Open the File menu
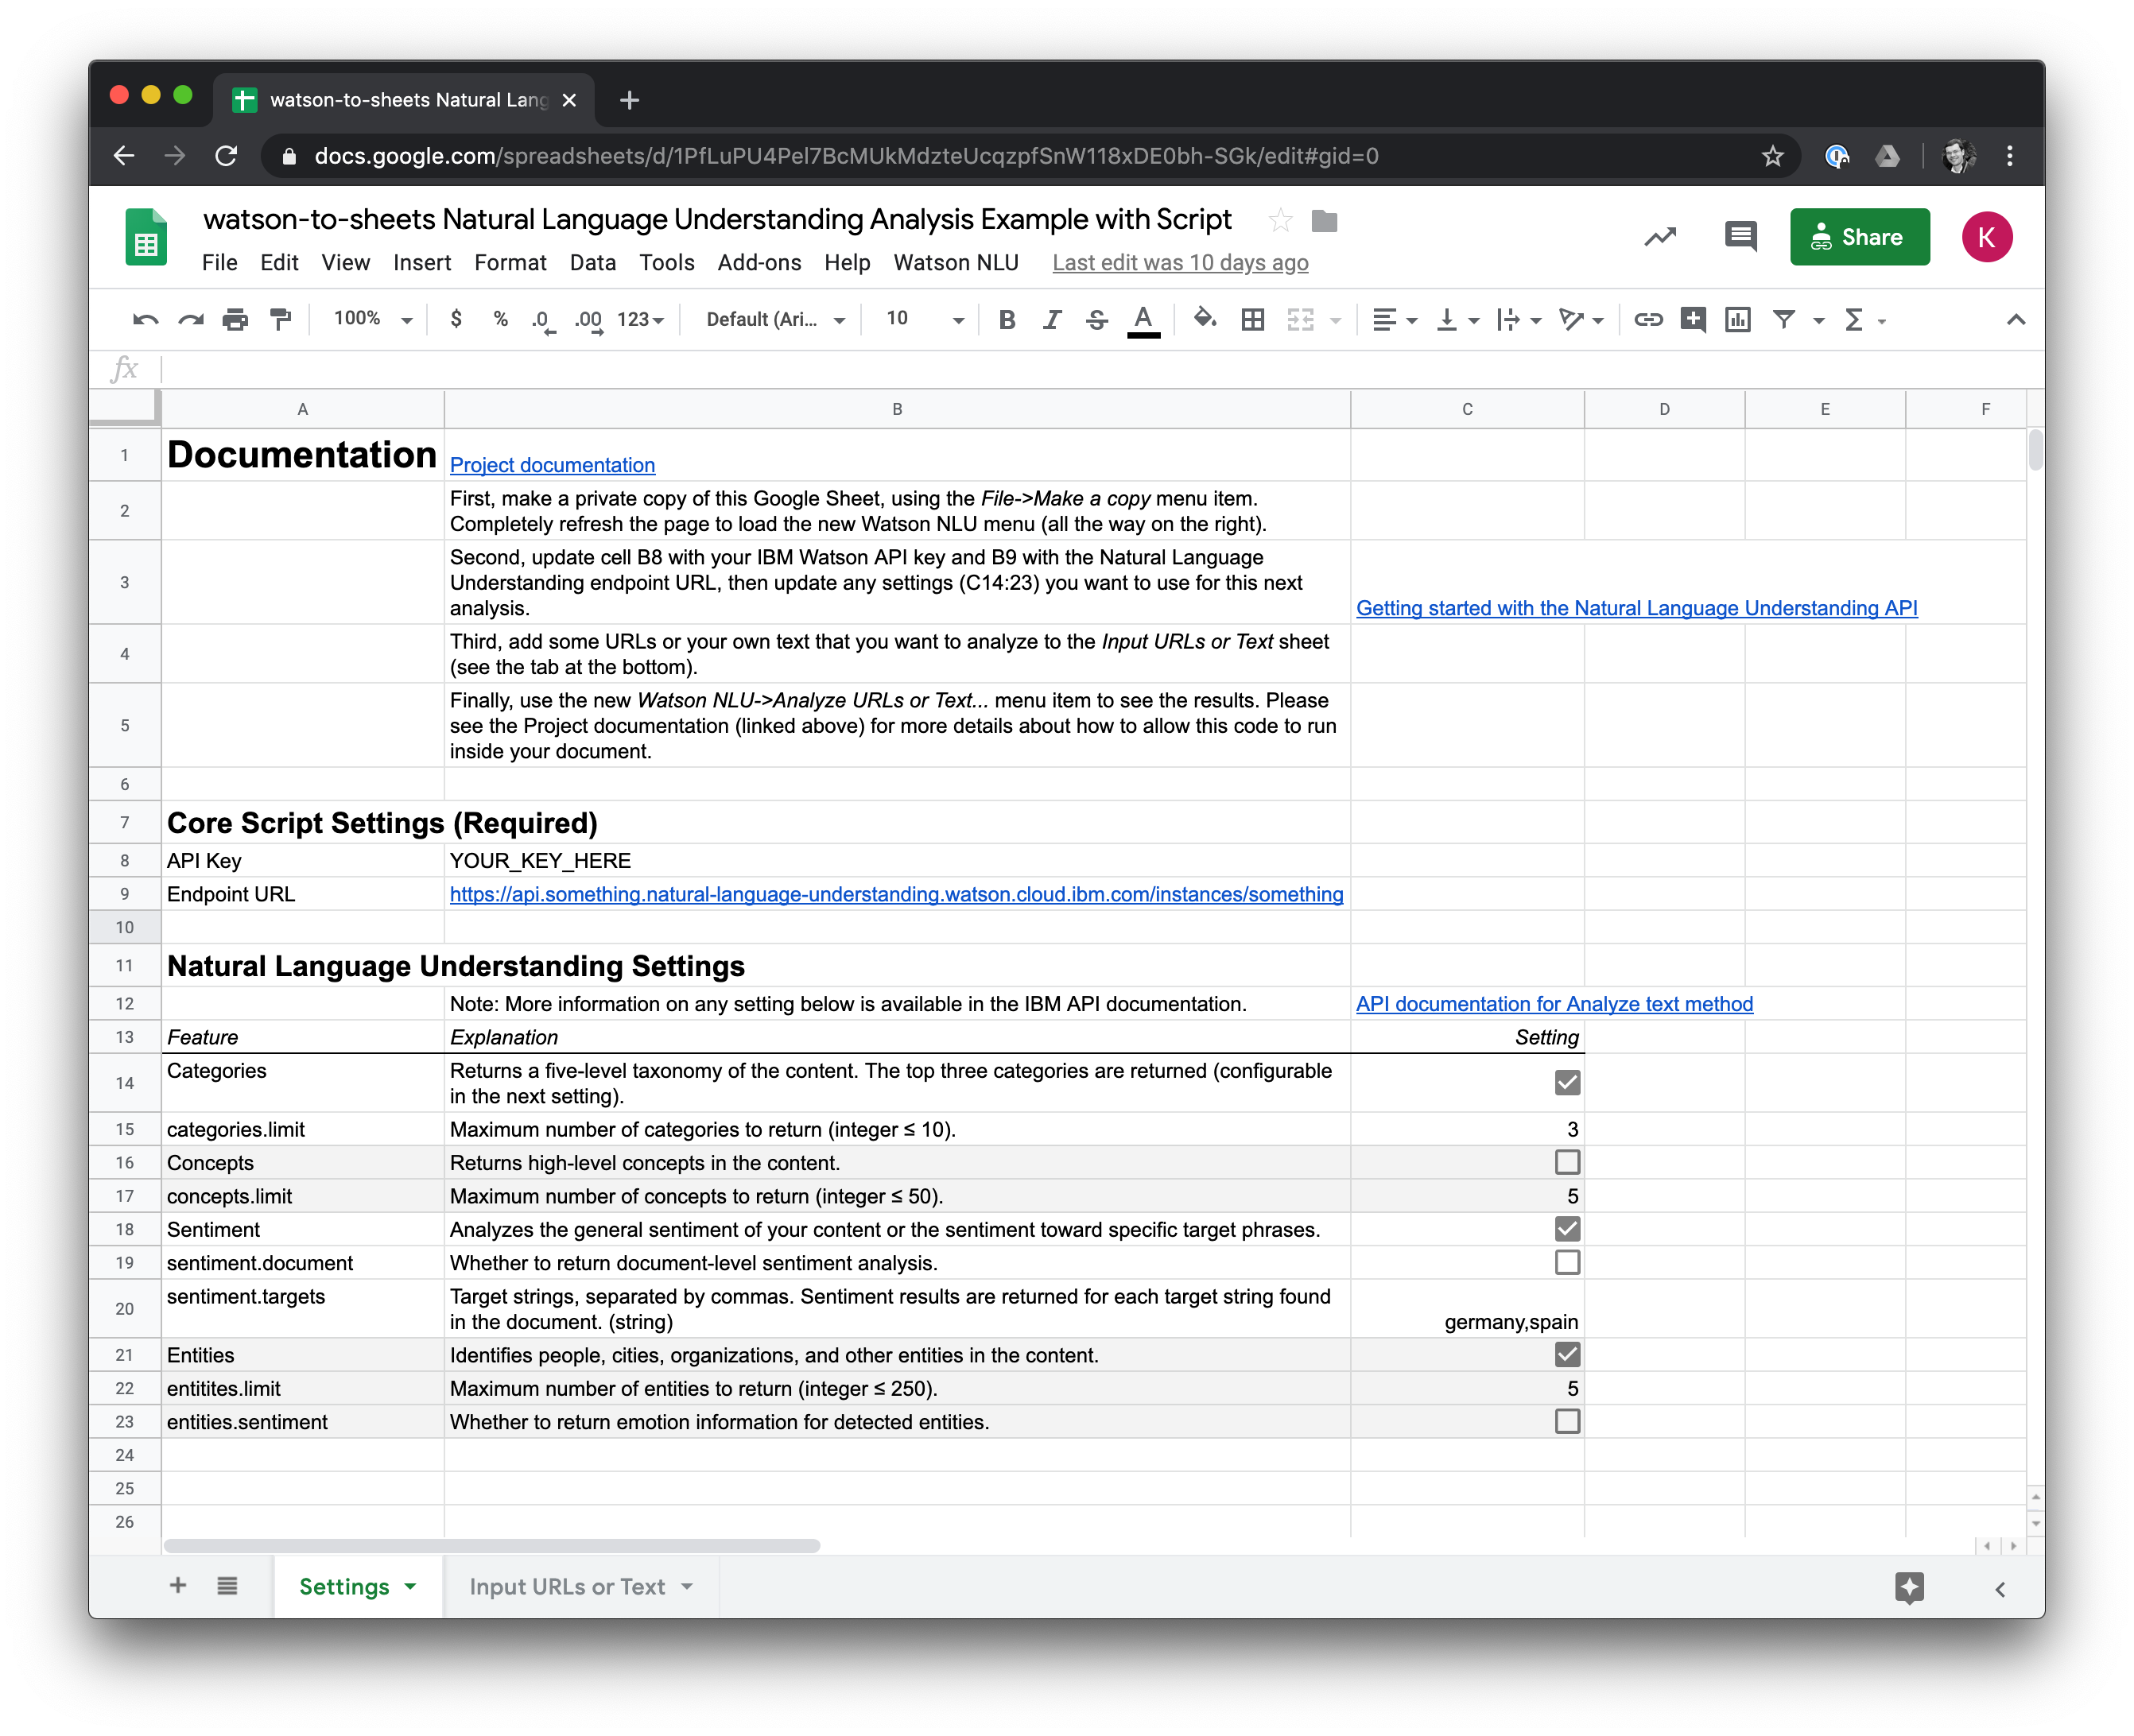This screenshot has width=2134, height=1736. click(219, 263)
